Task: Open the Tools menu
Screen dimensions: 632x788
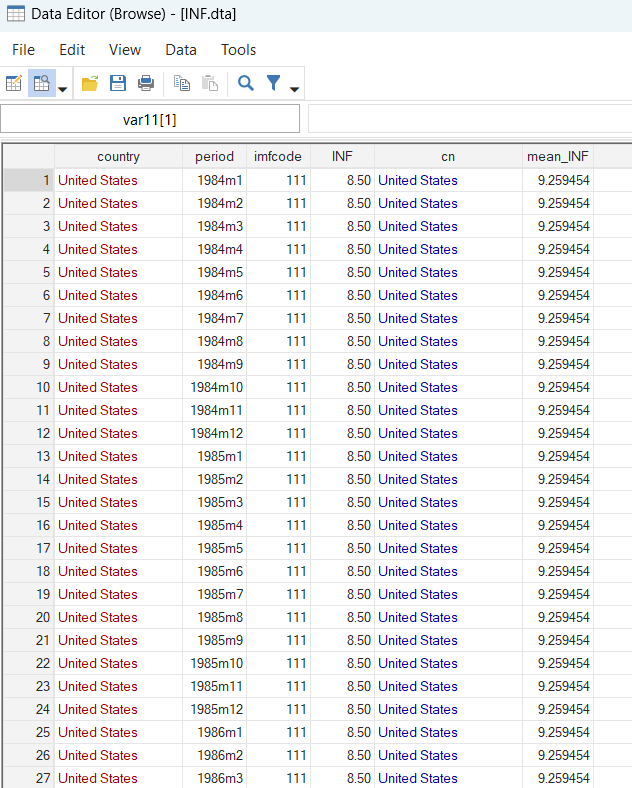Action: tap(239, 50)
